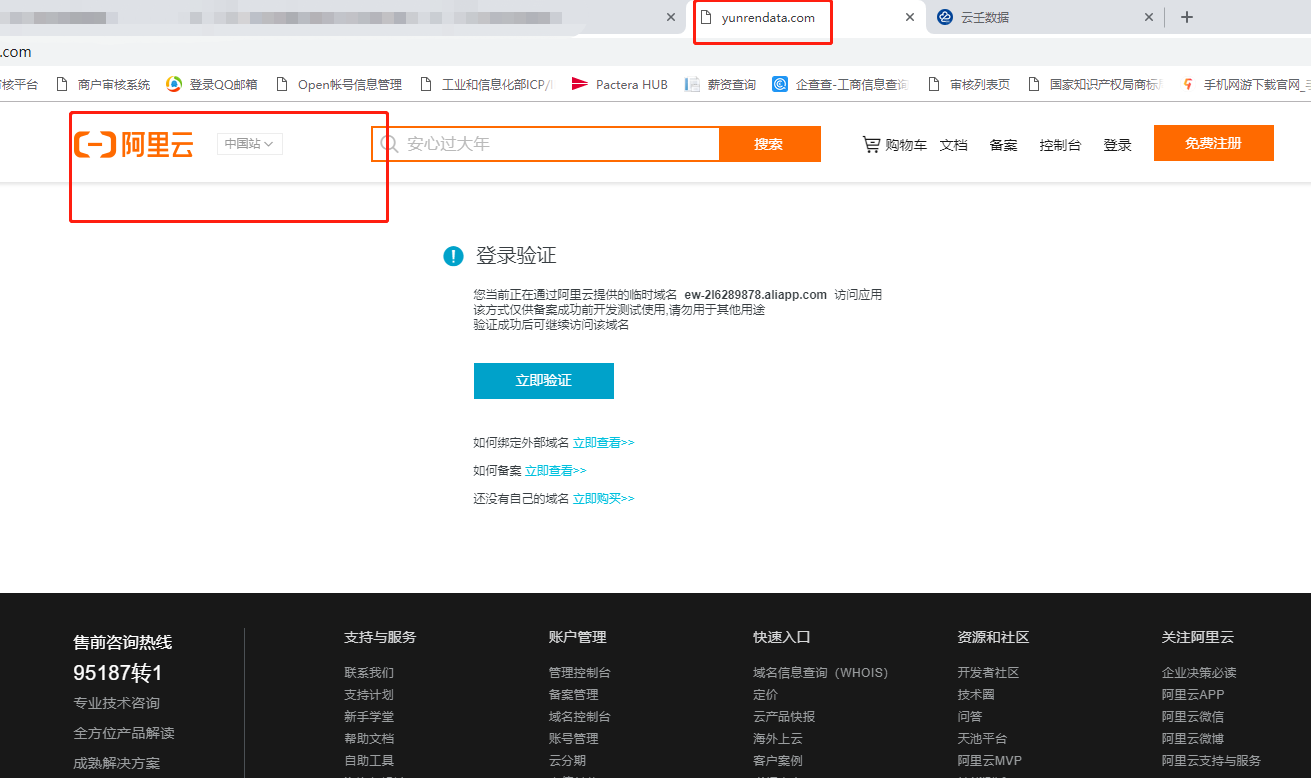Open footer link 阿里云支持与服务

(x=1211, y=761)
